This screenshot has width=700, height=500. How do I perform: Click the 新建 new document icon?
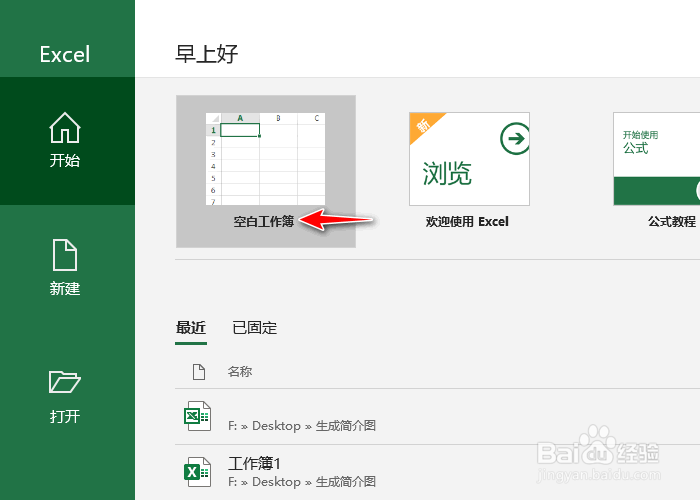(x=65, y=255)
